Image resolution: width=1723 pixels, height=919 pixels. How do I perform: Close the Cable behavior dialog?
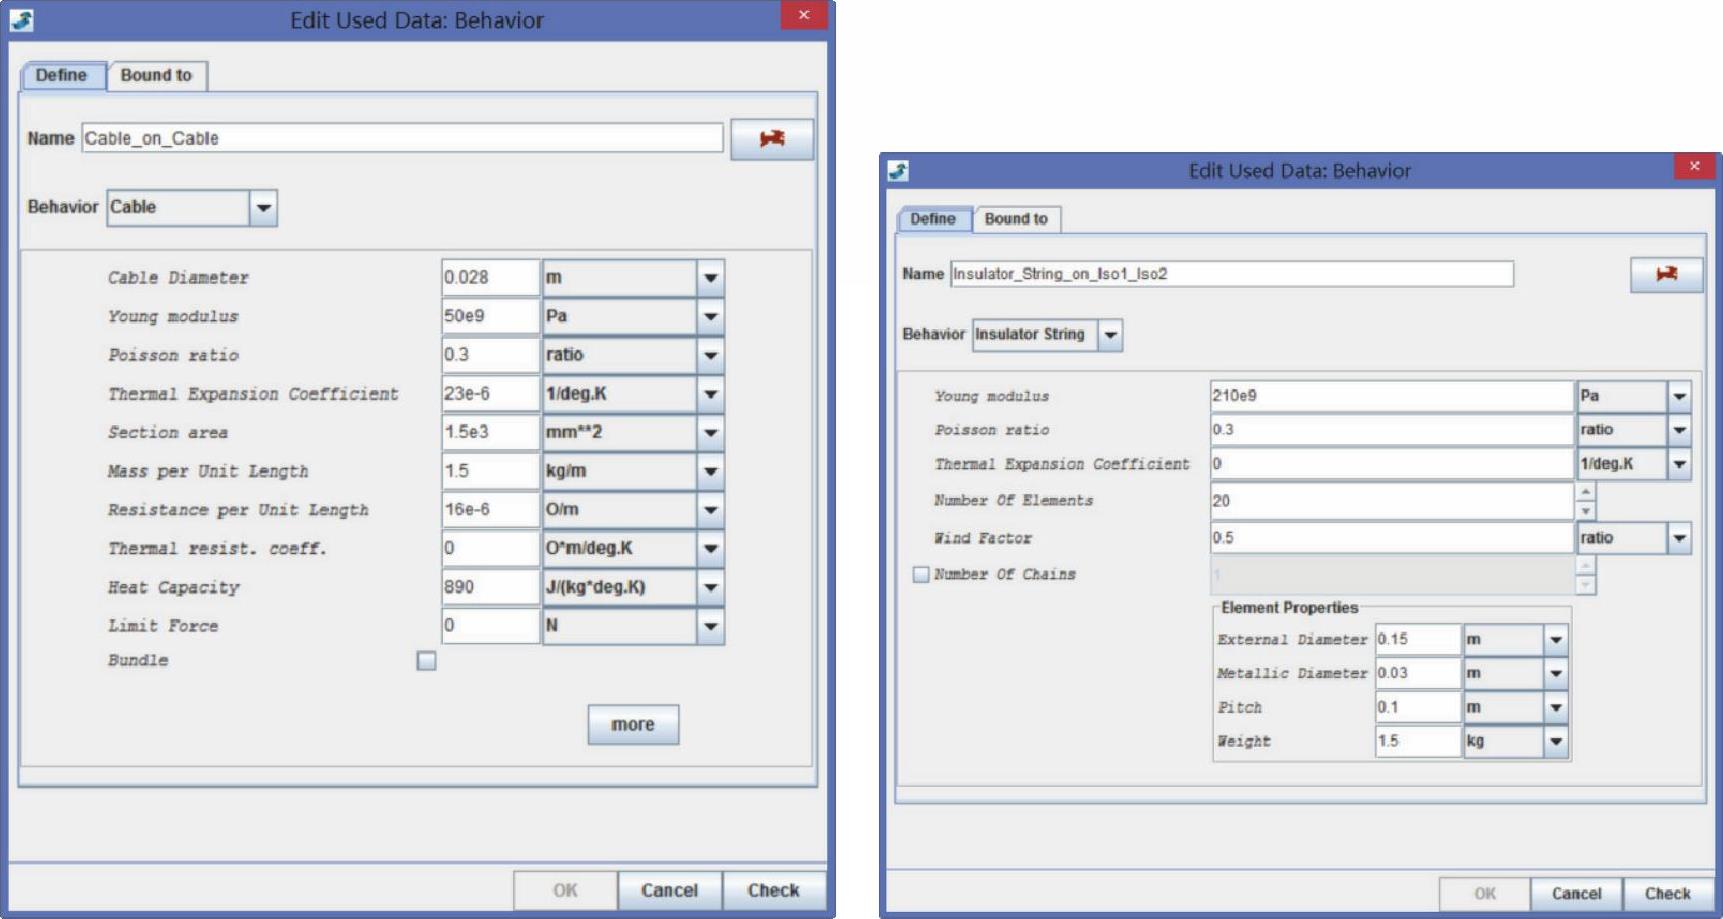pyautogui.click(x=803, y=16)
